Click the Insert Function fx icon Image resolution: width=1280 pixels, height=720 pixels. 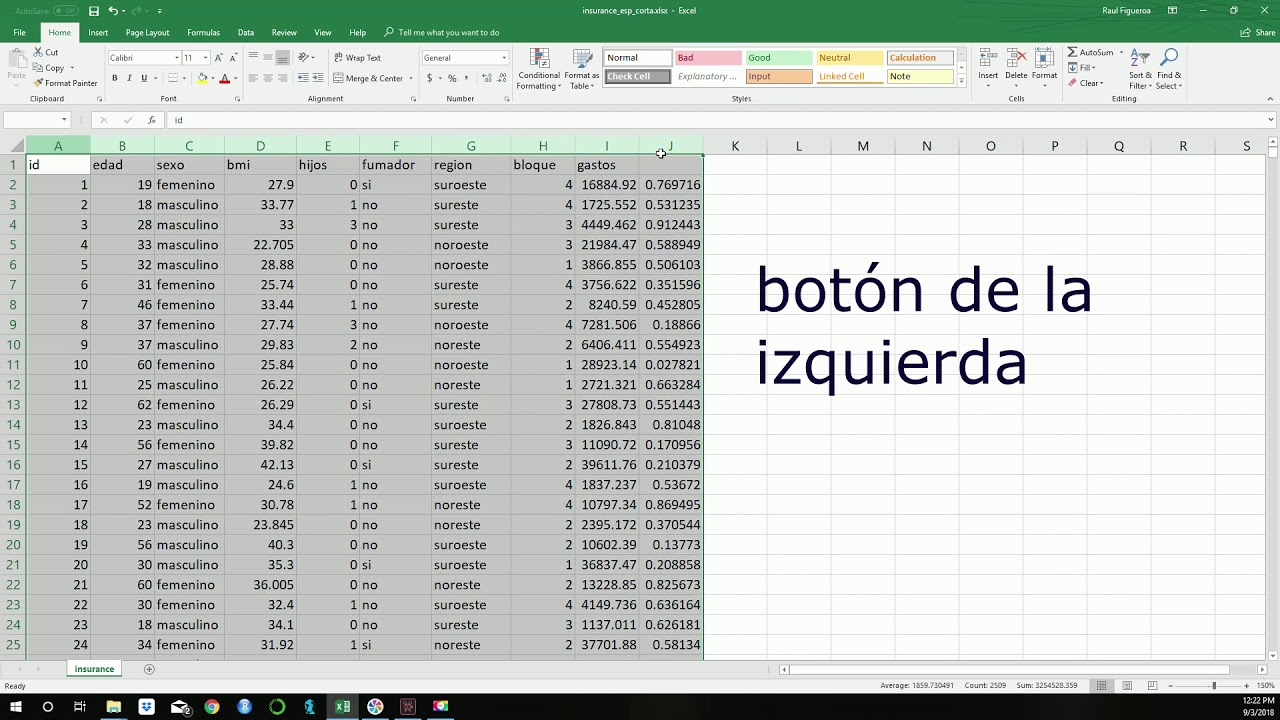(152, 120)
